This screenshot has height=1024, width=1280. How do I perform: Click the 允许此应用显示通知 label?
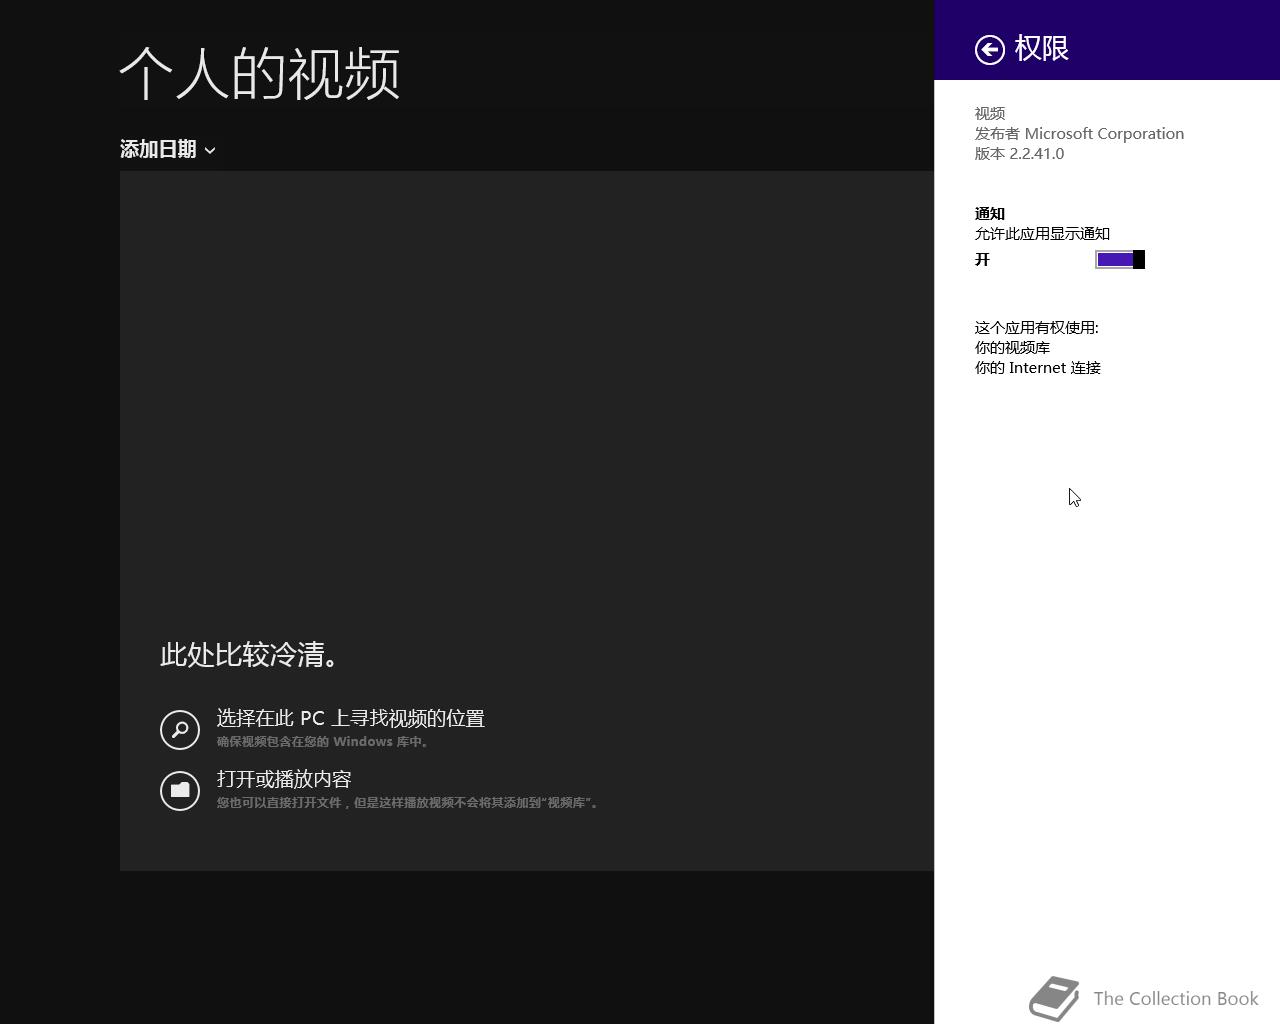[1042, 234]
